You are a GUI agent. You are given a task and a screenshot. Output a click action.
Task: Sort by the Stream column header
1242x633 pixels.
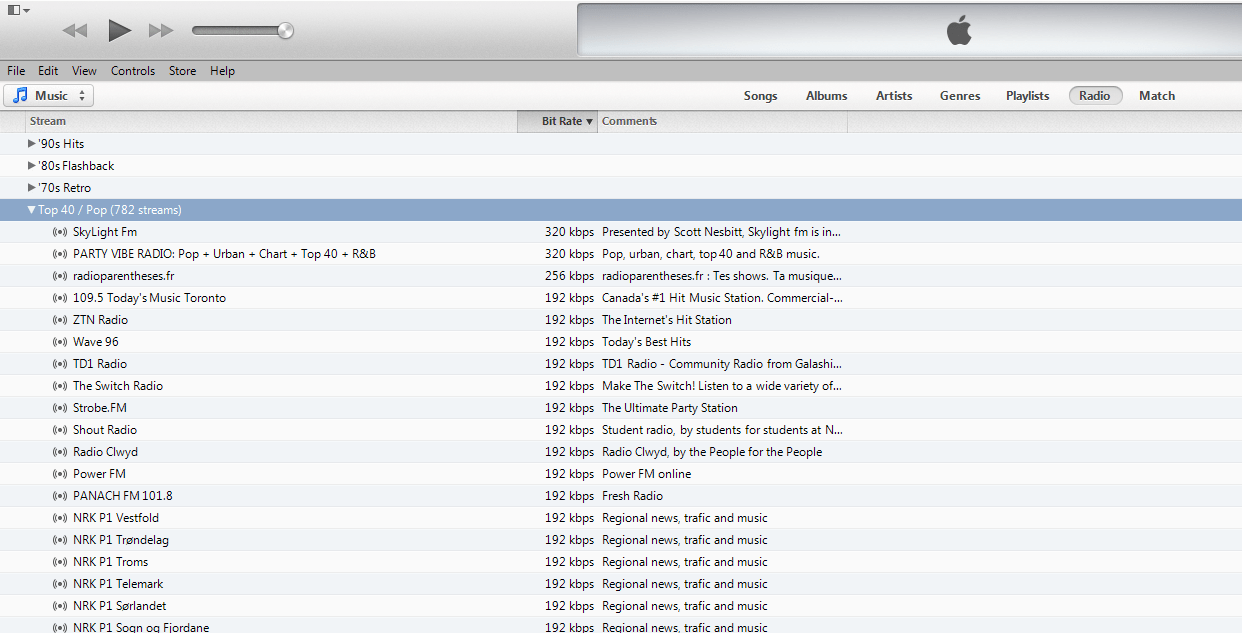pyautogui.click(x=271, y=121)
